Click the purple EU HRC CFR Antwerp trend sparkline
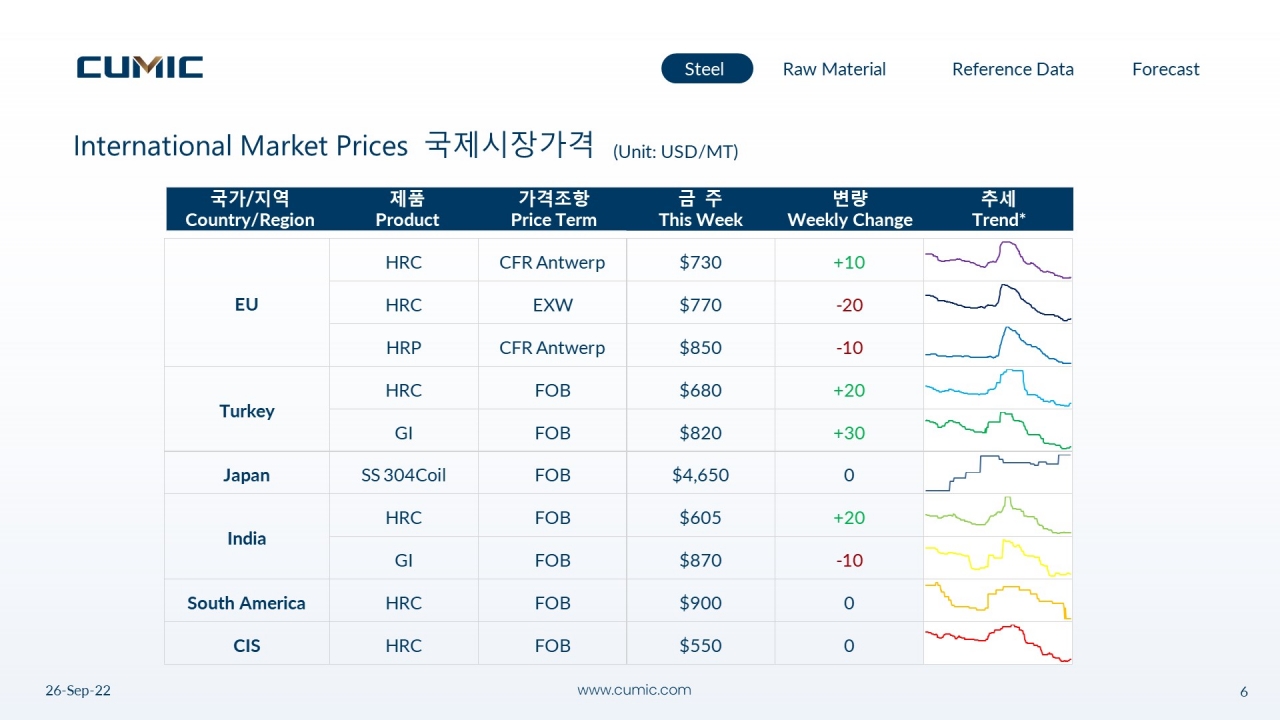The image size is (1280, 720). click(x=998, y=260)
